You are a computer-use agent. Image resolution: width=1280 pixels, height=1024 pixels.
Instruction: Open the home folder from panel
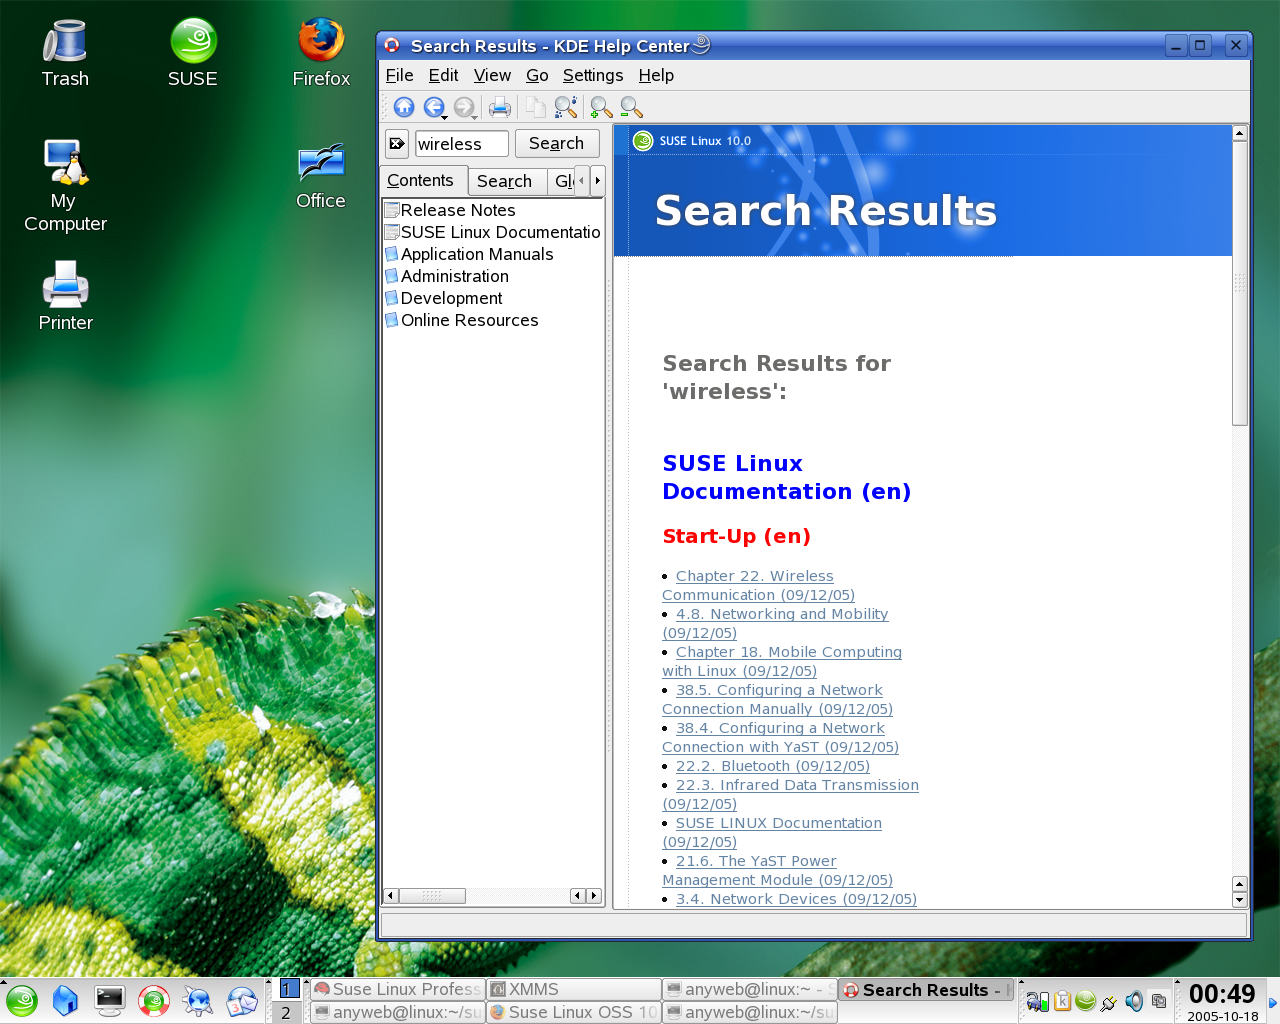click(65, 1001)
